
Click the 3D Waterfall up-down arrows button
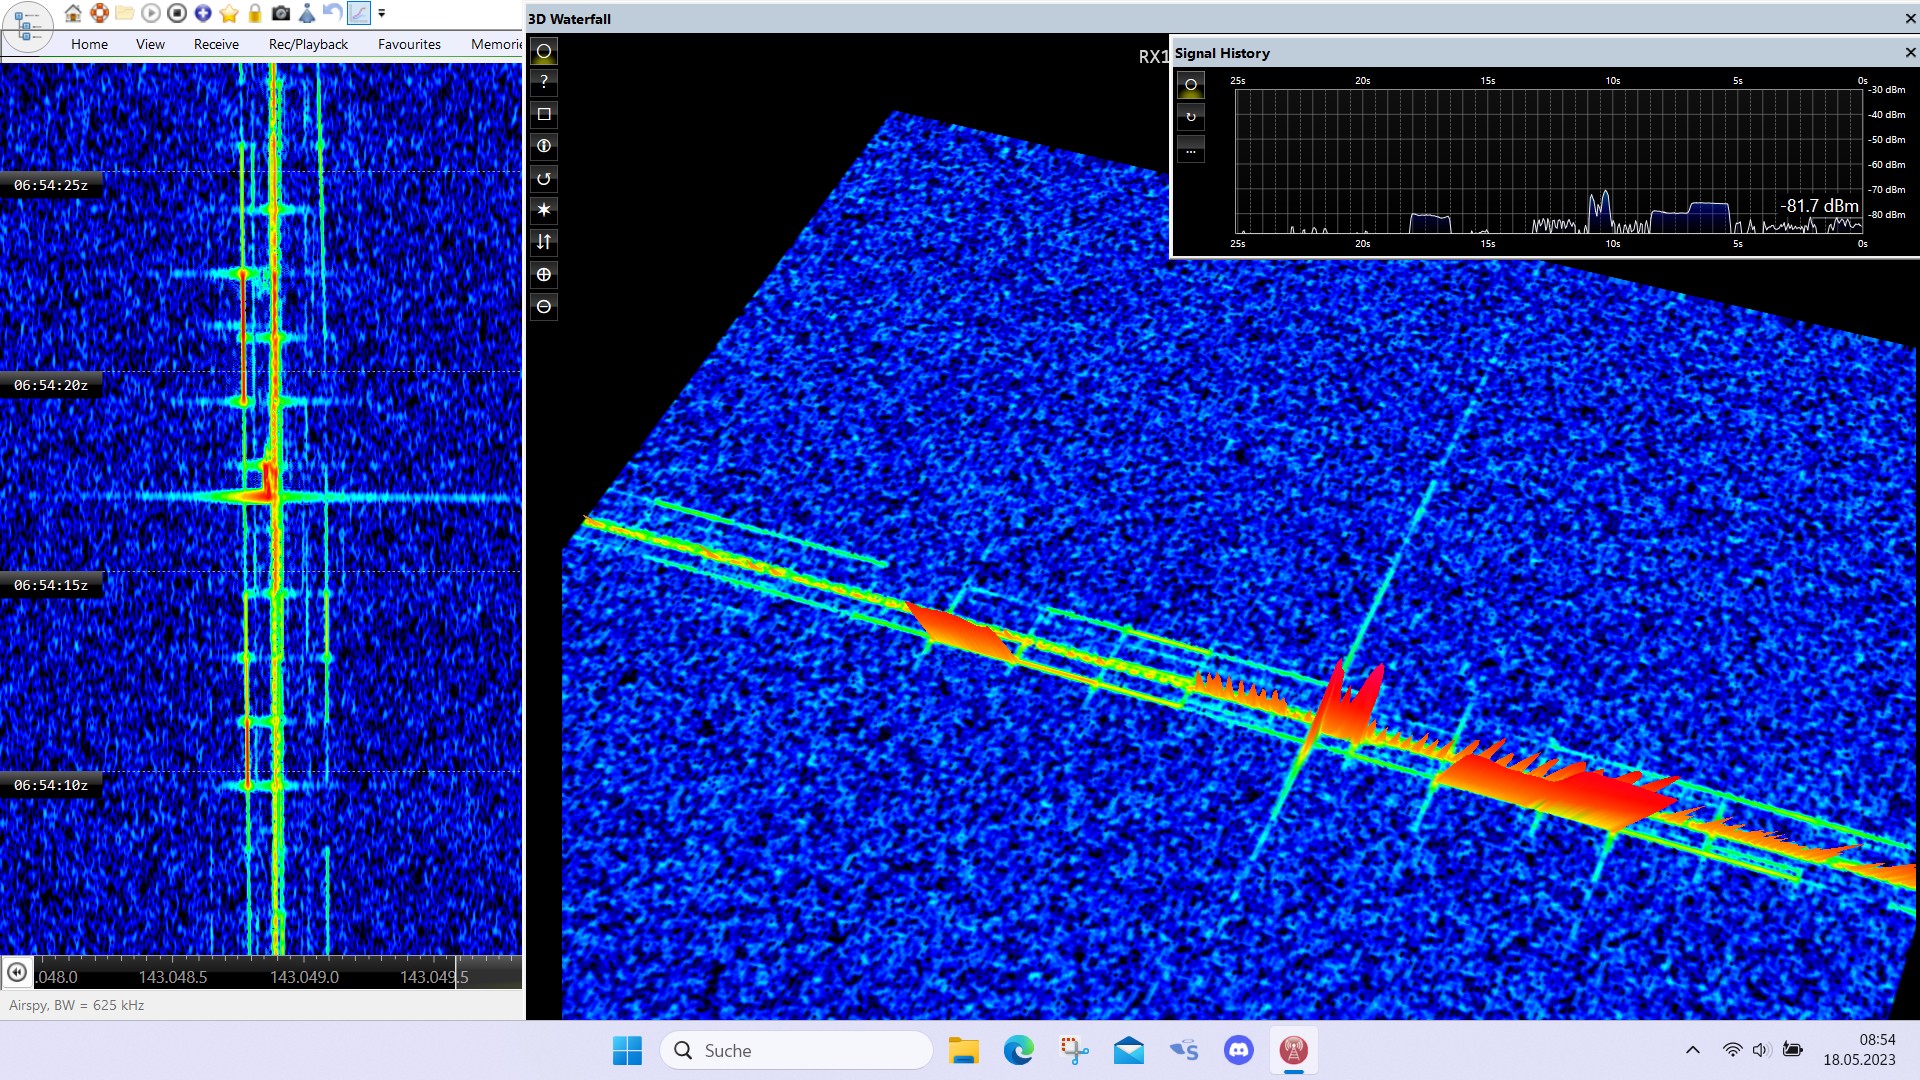click(x=544, y=242)
